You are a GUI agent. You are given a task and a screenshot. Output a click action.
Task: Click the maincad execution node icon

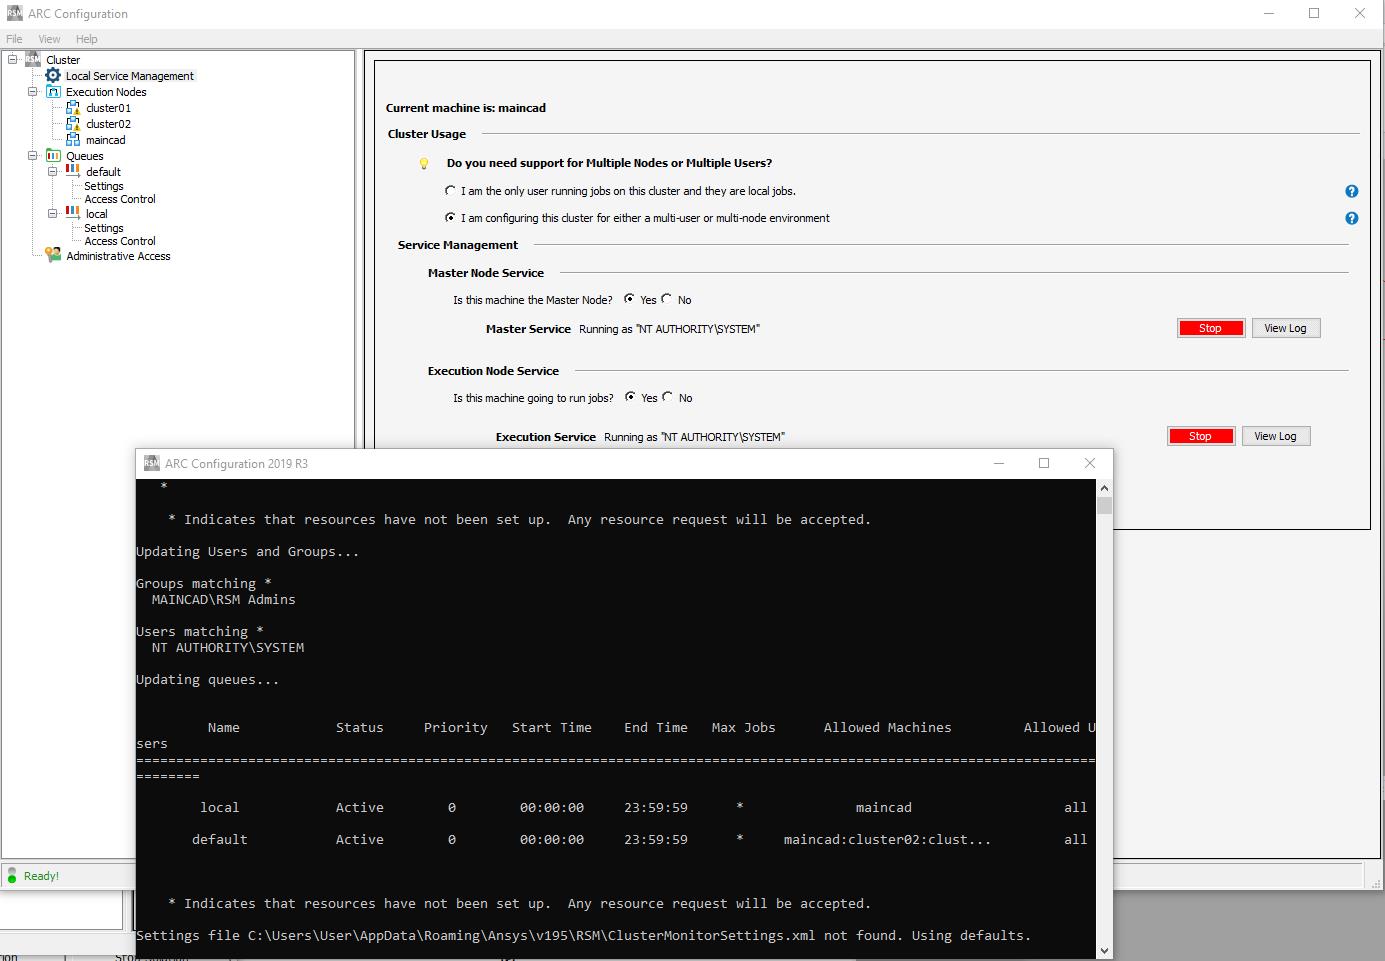pyautogui.click(x=73, y=139)
